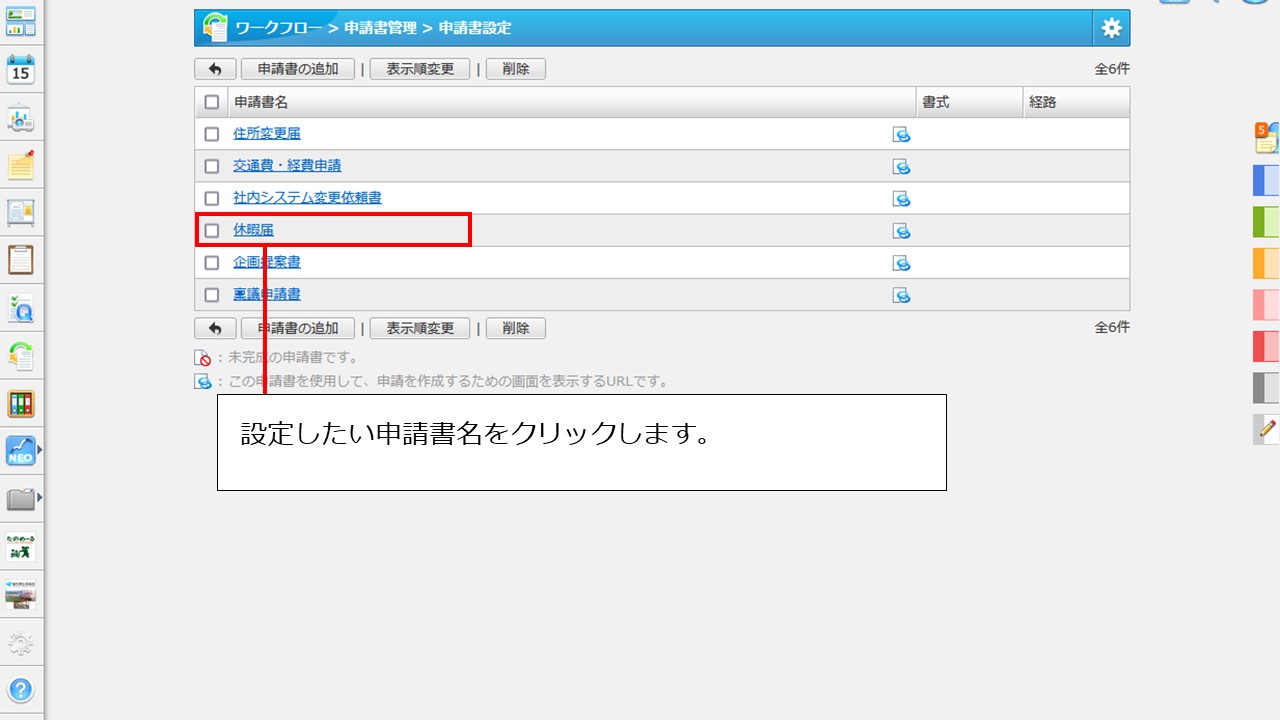Click the URL icon for 休暇届
This screenshot has height=720, width=1280.
[902, 231]
